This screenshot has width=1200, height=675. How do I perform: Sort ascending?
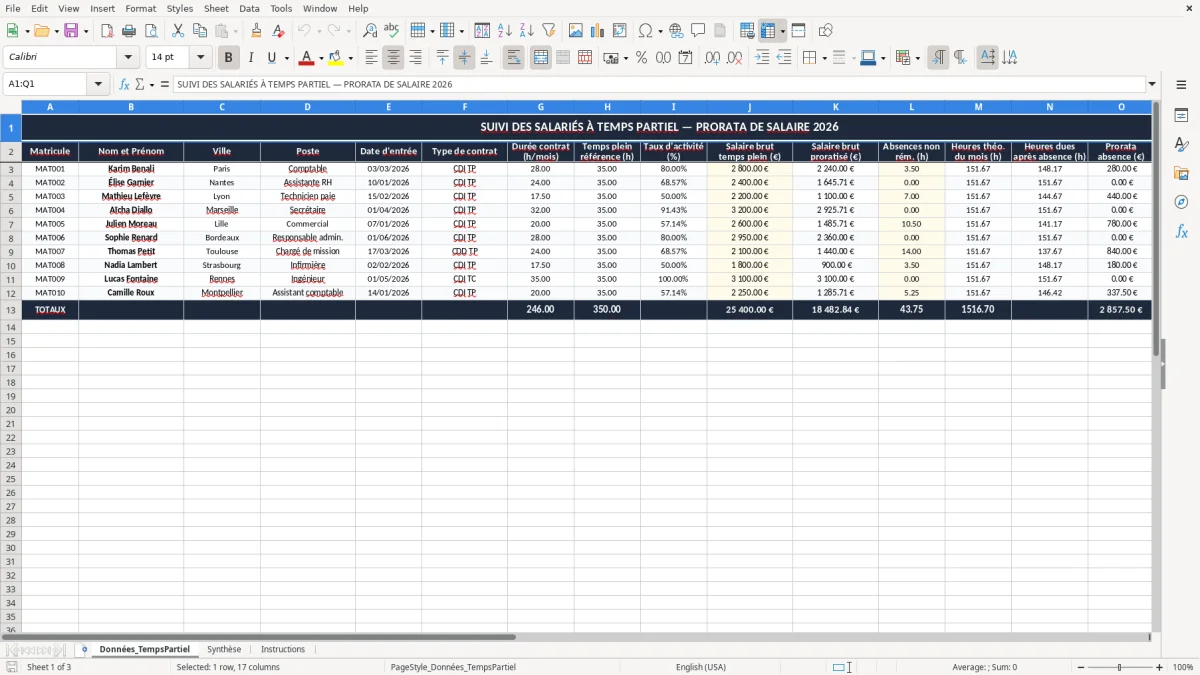pos(505,31)
